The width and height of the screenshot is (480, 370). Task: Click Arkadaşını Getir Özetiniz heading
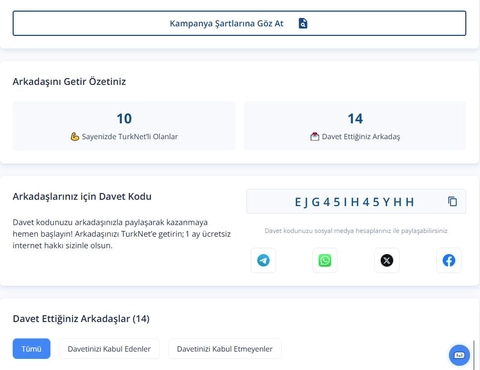[69, 82]
